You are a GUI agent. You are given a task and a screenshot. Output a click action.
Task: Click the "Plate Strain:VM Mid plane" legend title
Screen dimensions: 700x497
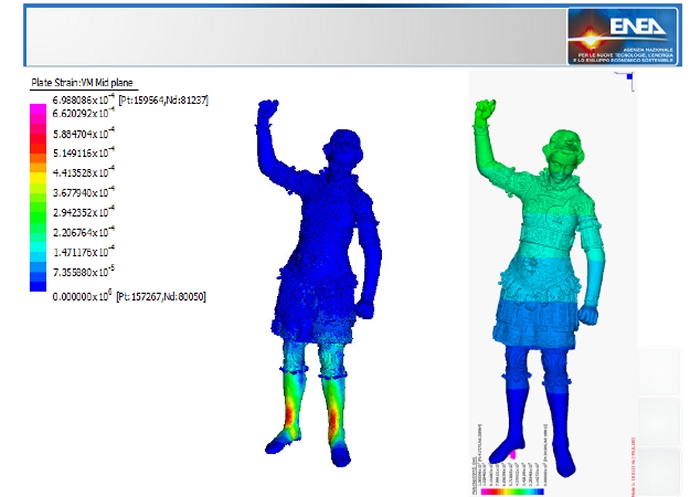[x=83, y=82]
